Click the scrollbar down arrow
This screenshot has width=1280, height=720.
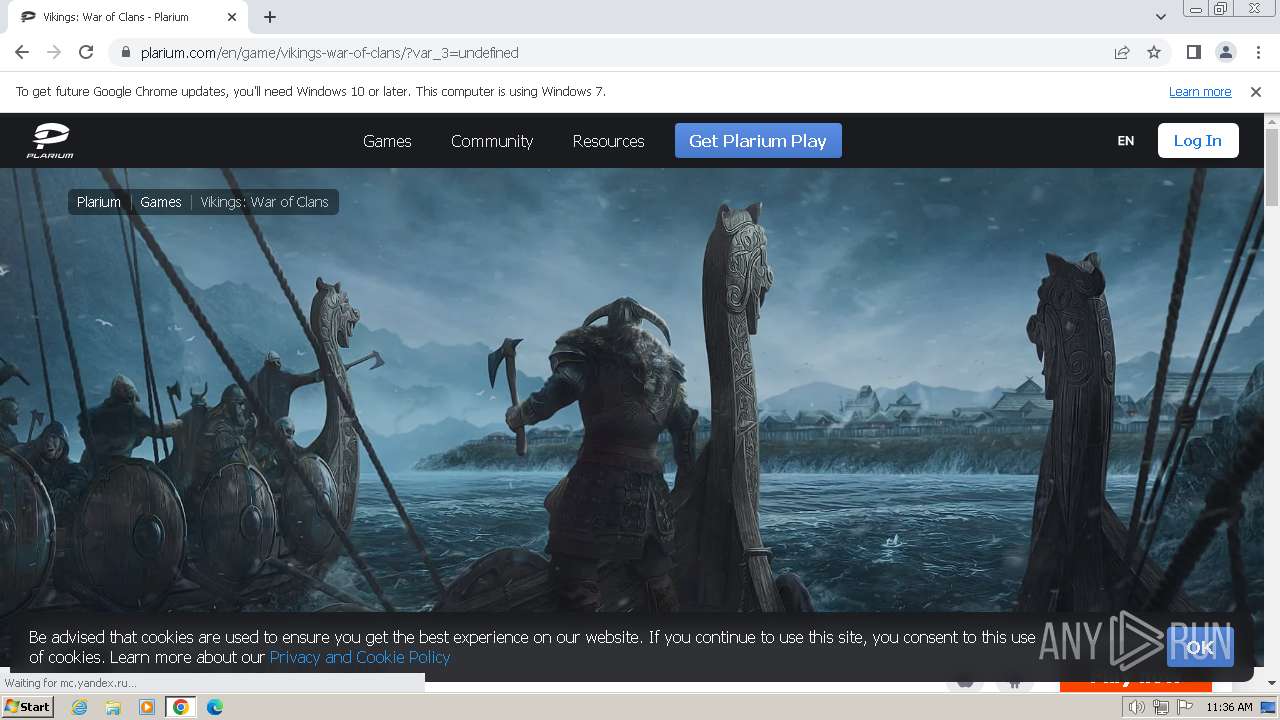click(x=1272, y=683)
